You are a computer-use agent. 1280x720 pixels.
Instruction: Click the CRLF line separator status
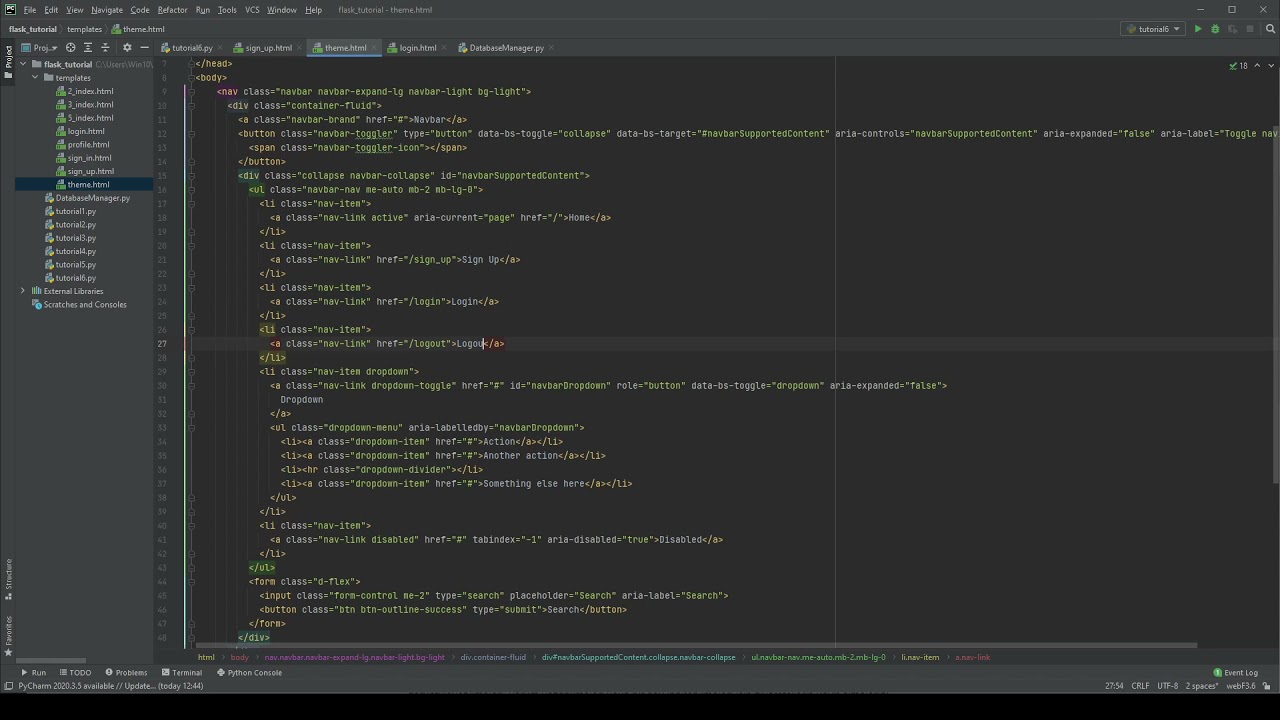[1141, 686]
